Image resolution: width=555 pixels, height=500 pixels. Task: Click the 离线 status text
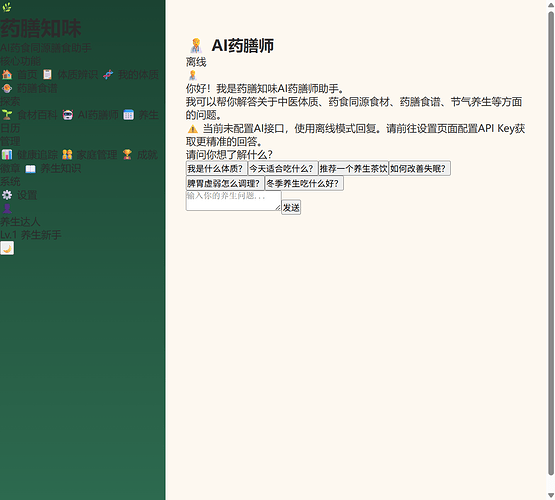pos(196,62)
